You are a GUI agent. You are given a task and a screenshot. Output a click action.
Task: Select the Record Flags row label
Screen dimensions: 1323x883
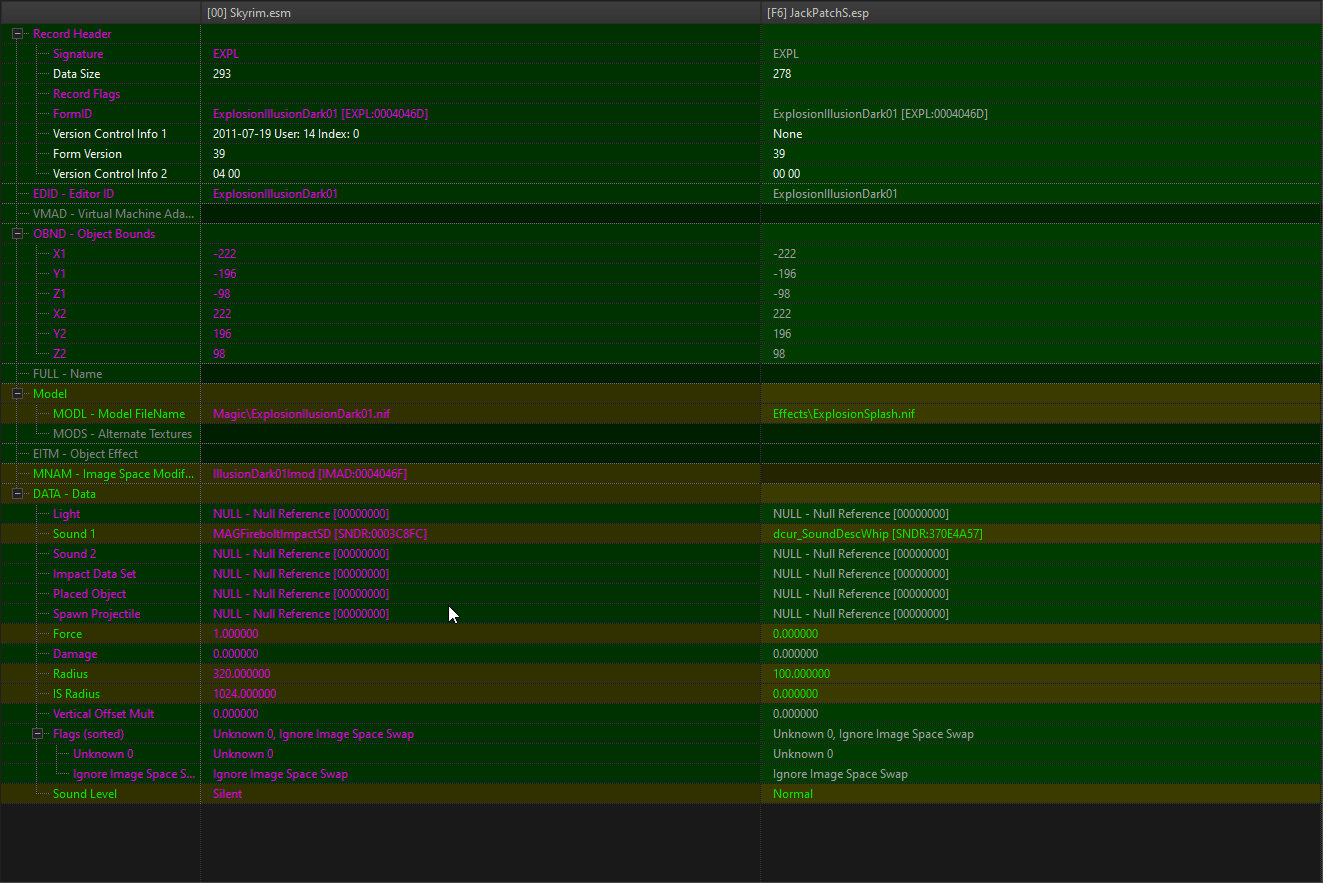[86, 94]
